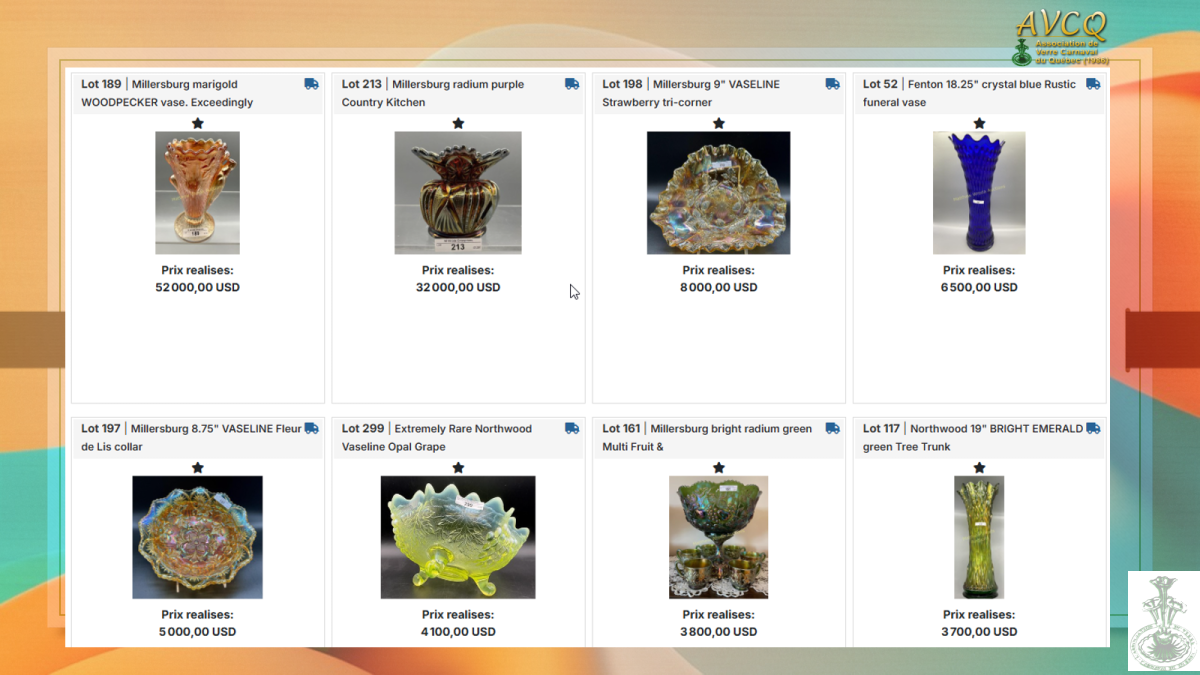Viewport: 1200px width, 675px height.
Task: Favorite Lot 213 with its star icon
Action: point(458,123)
